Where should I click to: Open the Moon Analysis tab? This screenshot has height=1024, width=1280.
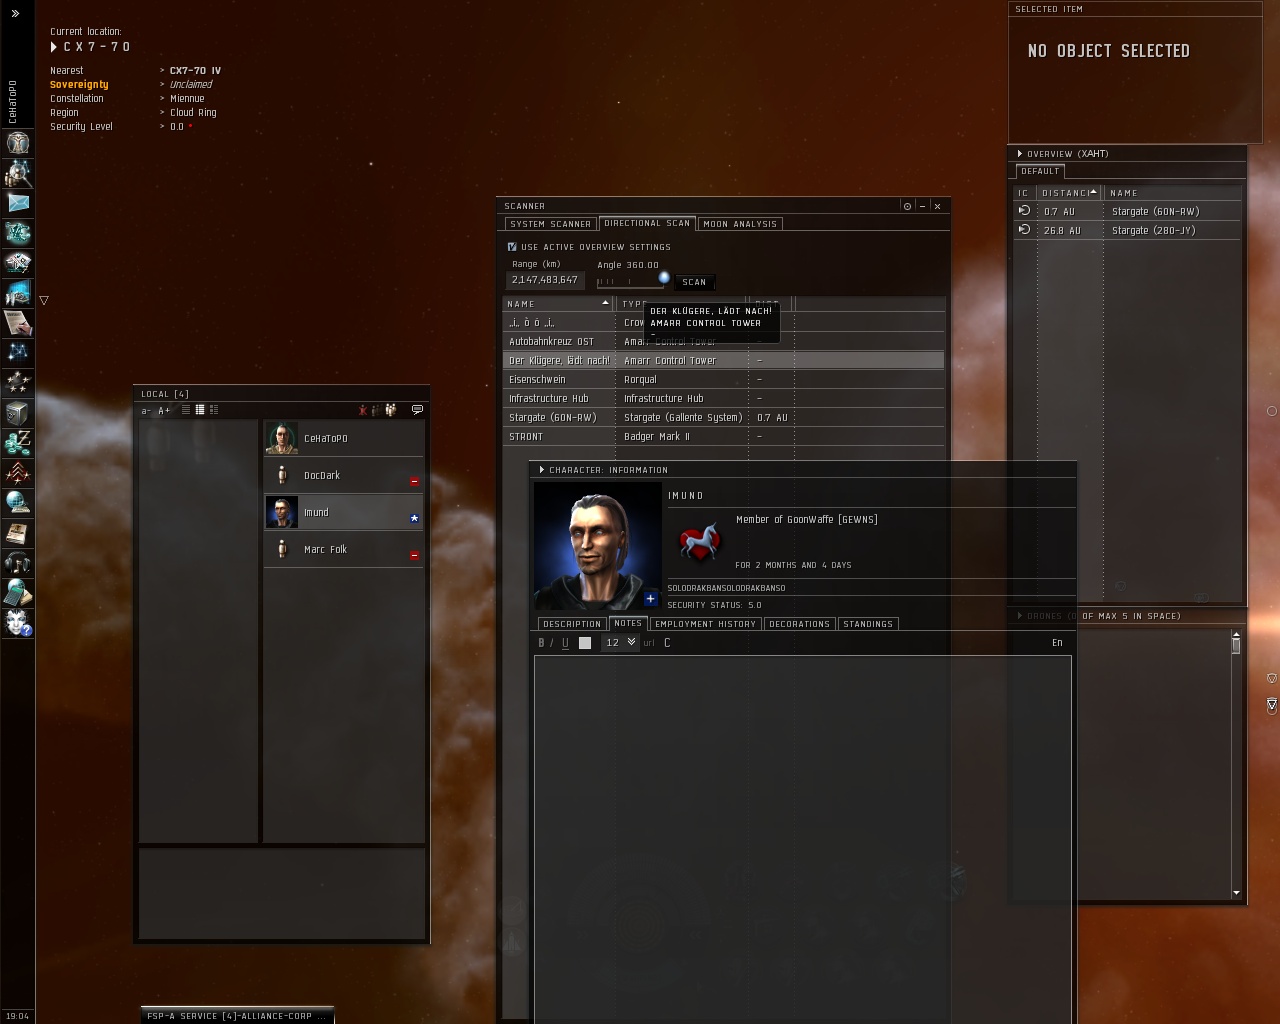click(740, 224)
